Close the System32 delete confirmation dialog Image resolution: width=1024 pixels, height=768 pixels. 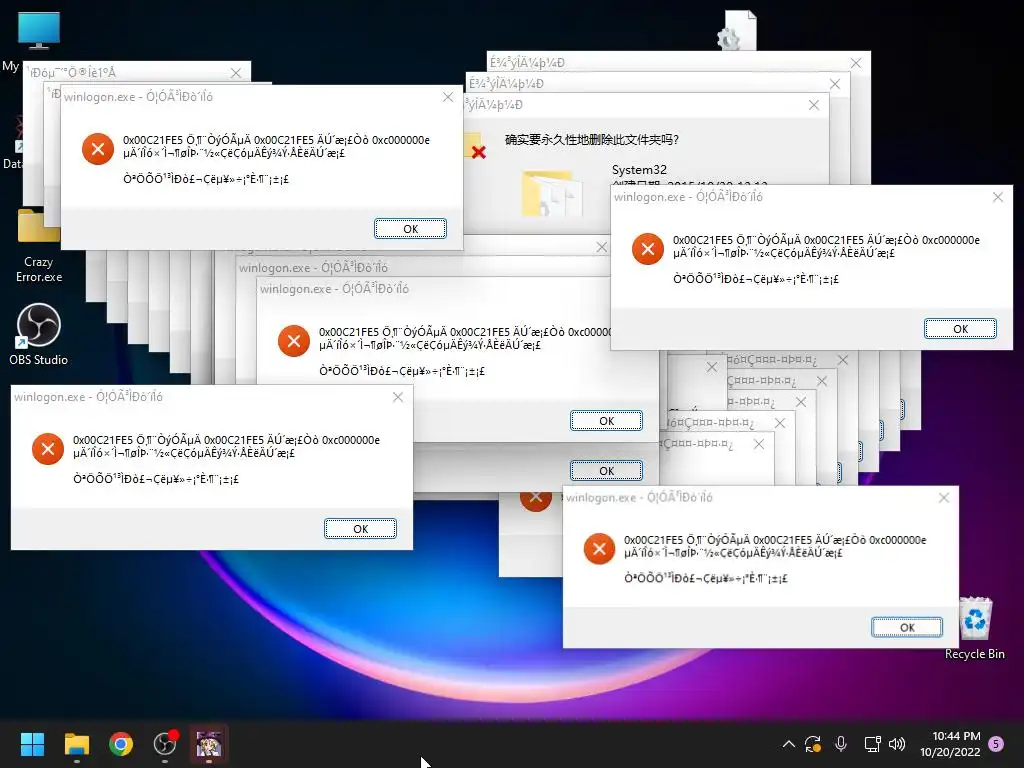(x=814, y=104)
